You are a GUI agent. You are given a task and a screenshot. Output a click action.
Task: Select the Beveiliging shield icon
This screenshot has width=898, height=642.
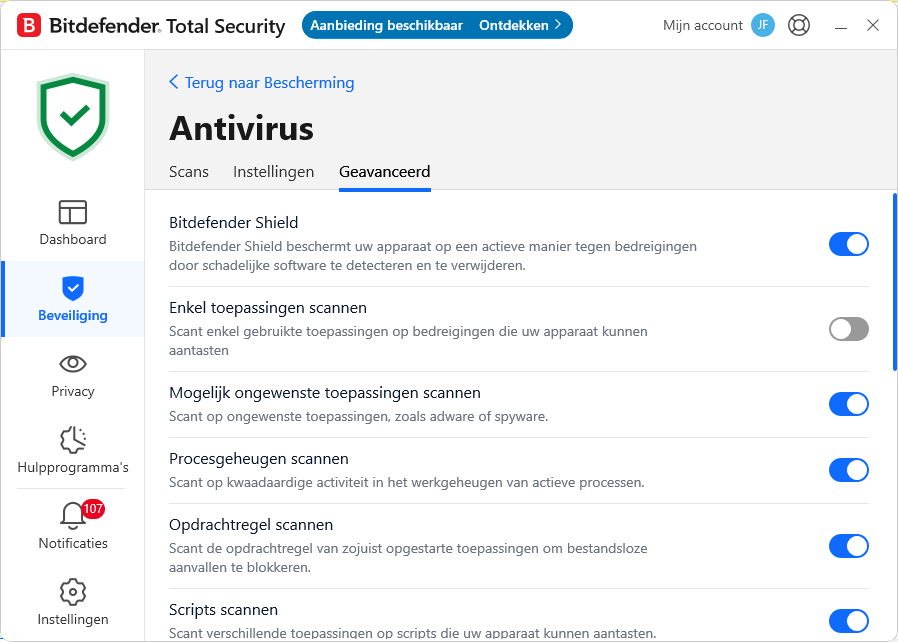coord(73,288)
